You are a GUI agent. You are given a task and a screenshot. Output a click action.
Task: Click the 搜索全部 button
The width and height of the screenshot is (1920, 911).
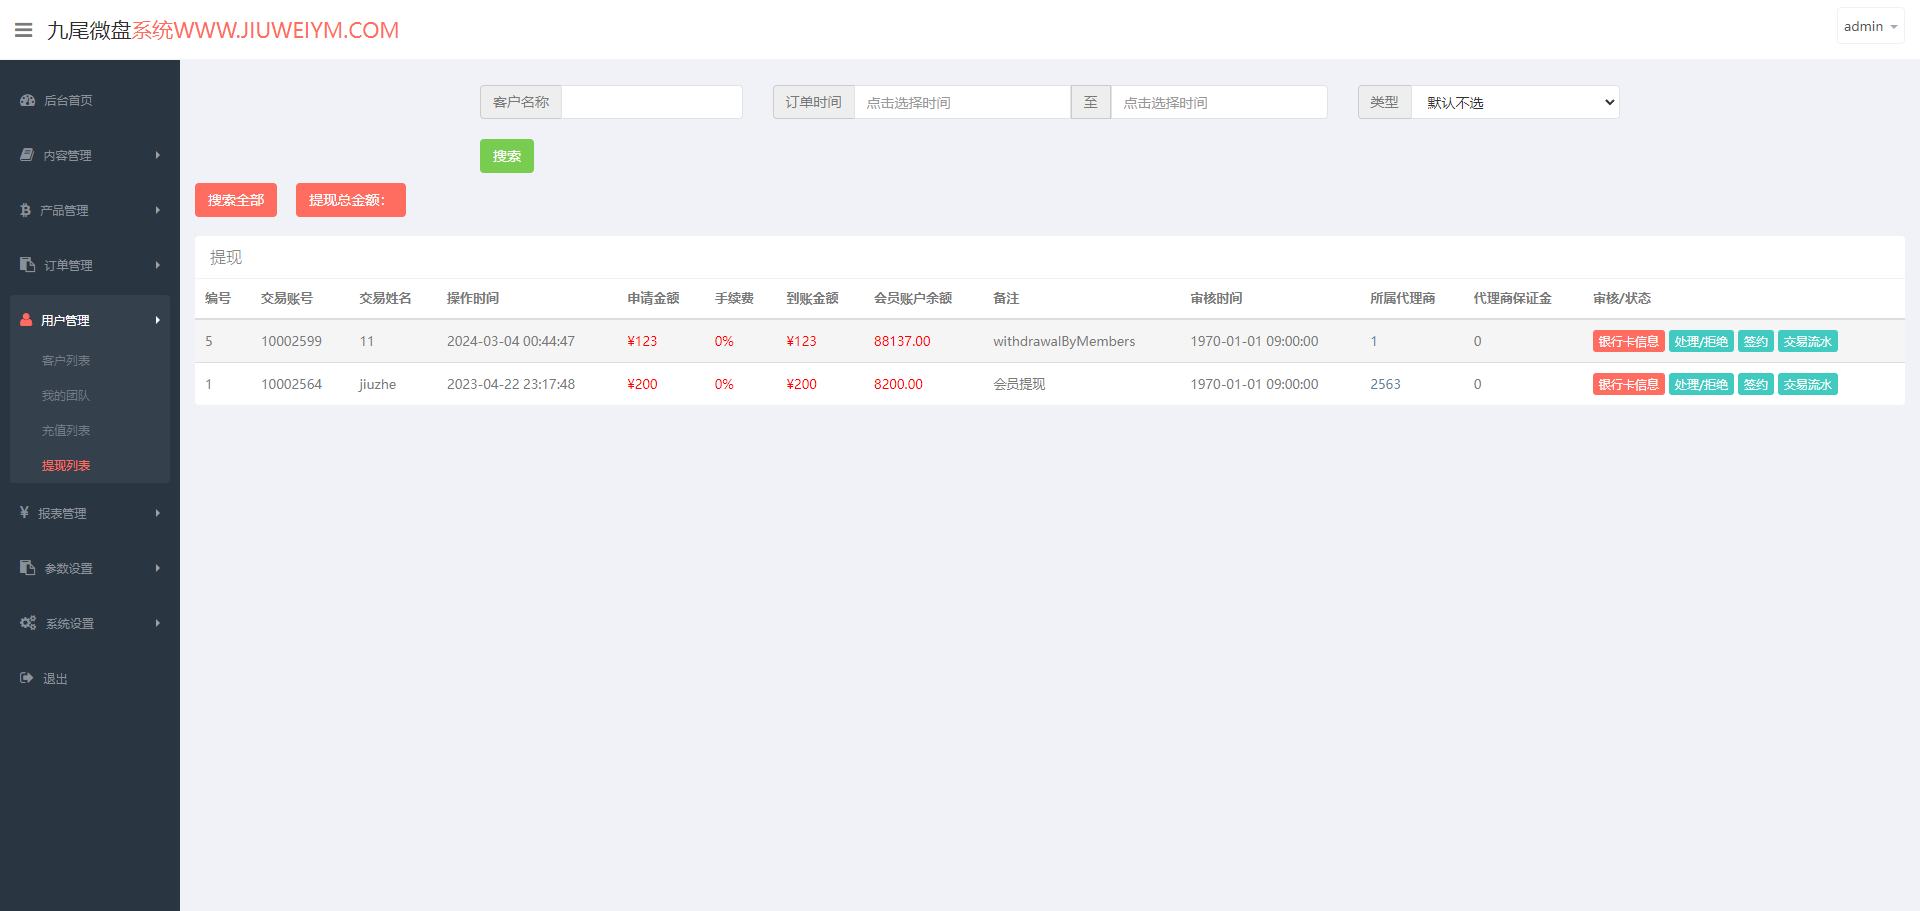(236, 200)
